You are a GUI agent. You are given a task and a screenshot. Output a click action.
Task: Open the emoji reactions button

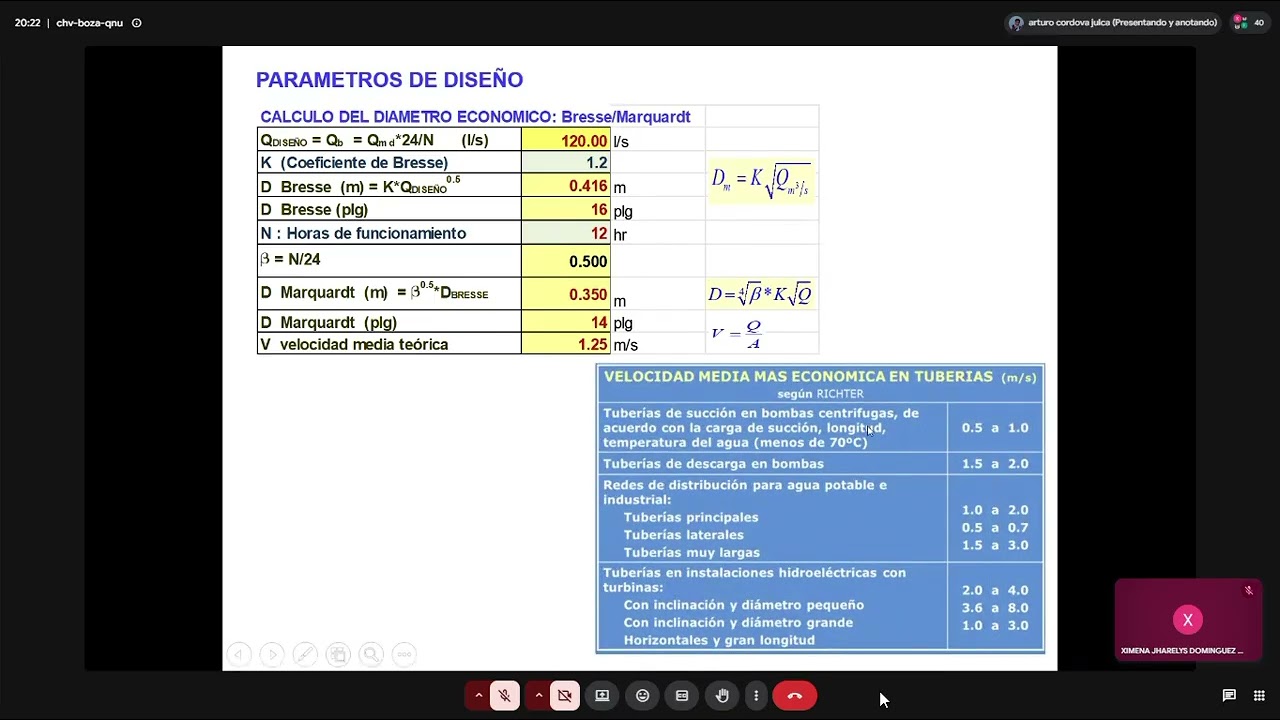[x=642, y=696]
